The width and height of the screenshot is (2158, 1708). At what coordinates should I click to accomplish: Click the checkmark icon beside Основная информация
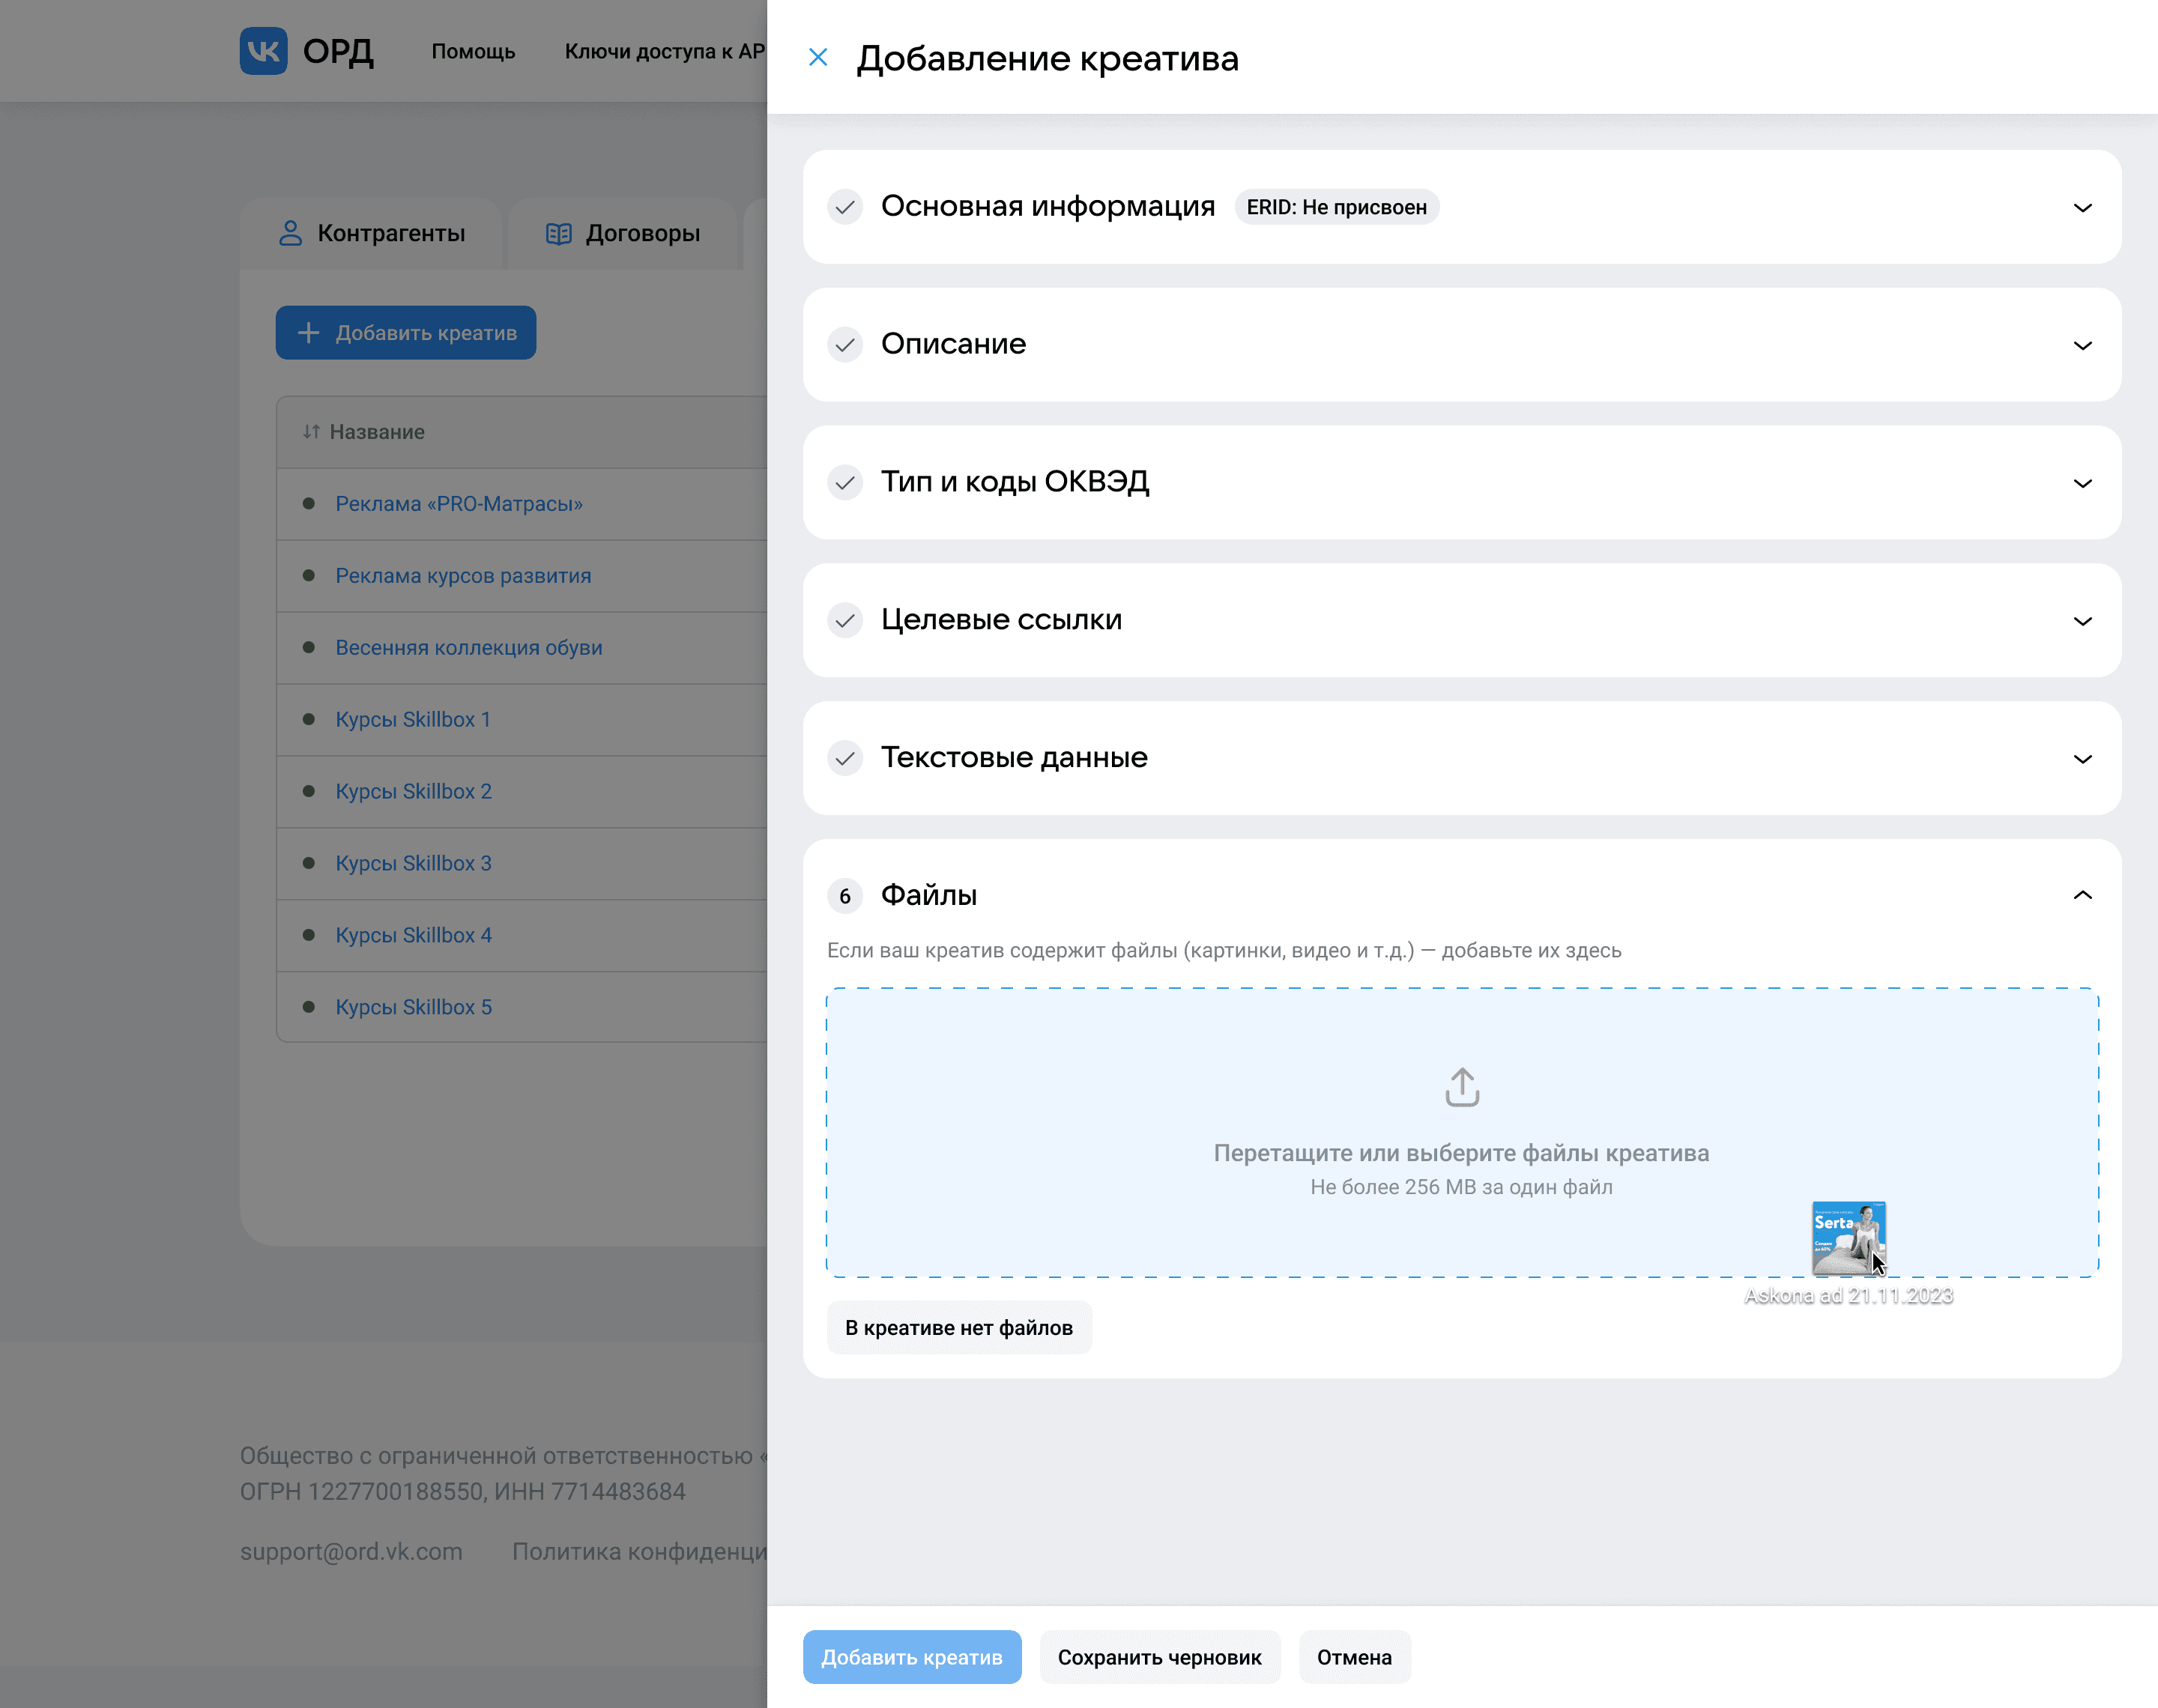845,207
